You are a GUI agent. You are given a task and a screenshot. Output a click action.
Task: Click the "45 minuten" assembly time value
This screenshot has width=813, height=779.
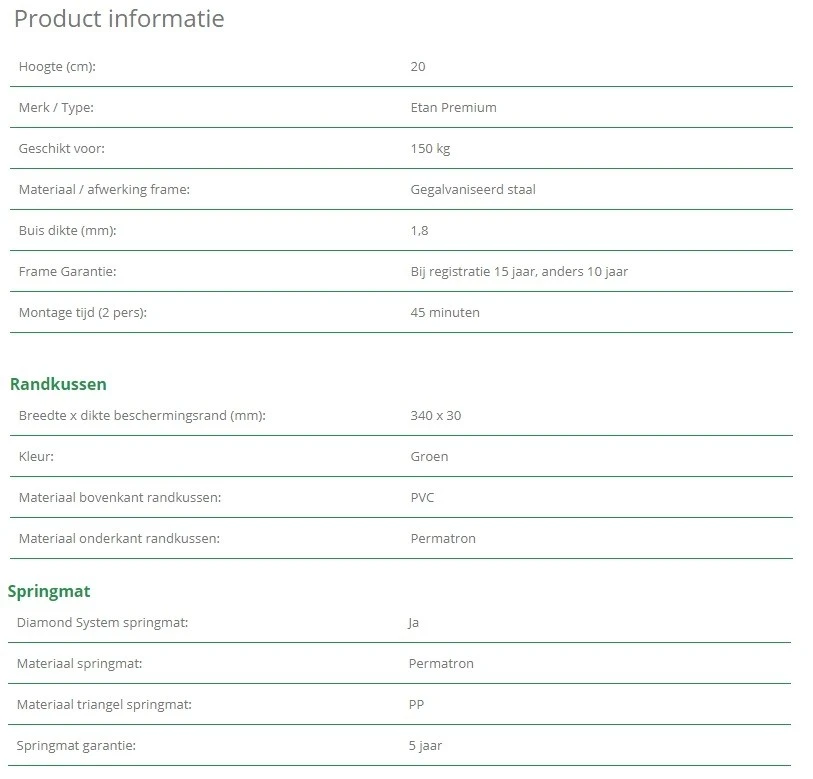(445, 313)
